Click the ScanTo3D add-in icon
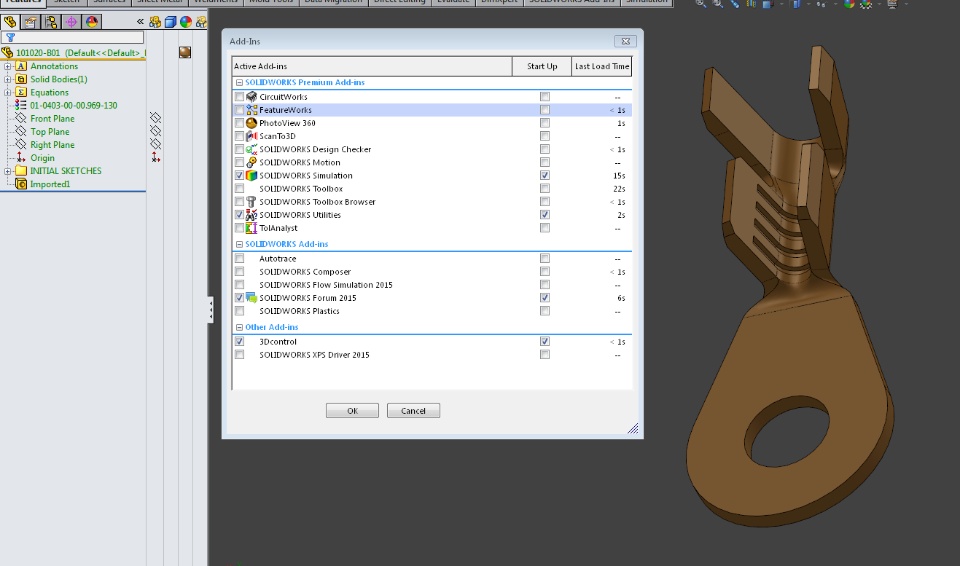960x566 pixels. [252, 136]
